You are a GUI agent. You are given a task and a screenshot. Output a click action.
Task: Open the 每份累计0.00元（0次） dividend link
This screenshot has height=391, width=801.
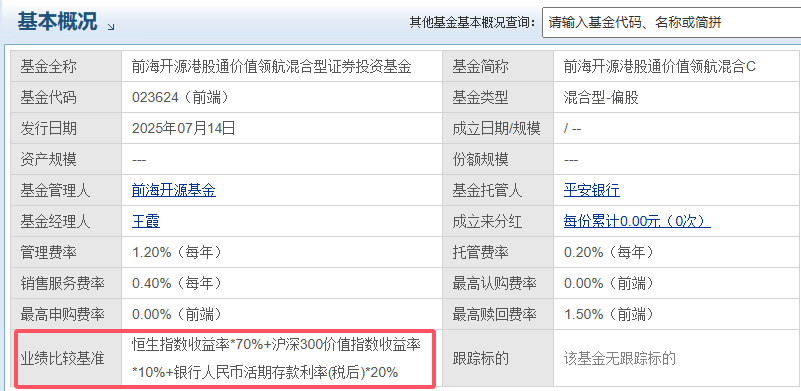click(x=637, y=221)
